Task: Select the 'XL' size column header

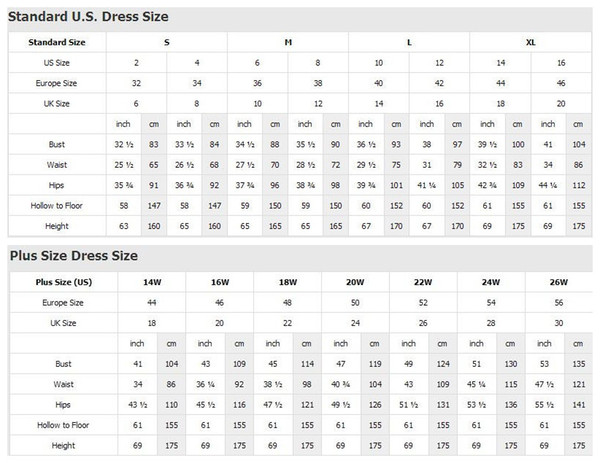Action: coord(530,42)
